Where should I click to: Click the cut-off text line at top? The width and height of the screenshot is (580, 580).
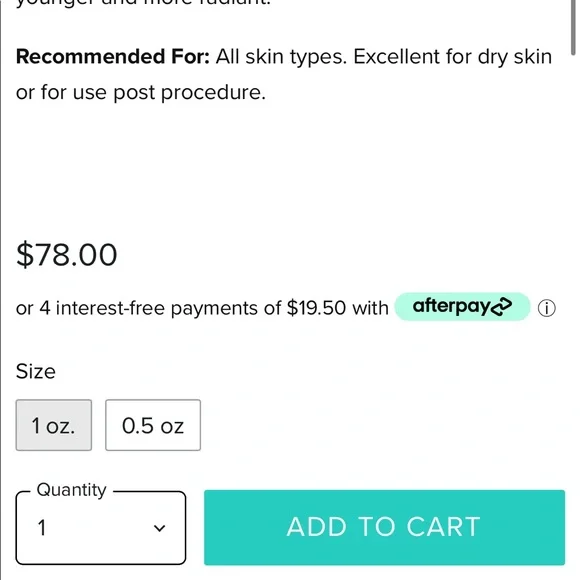pos(144,3)
